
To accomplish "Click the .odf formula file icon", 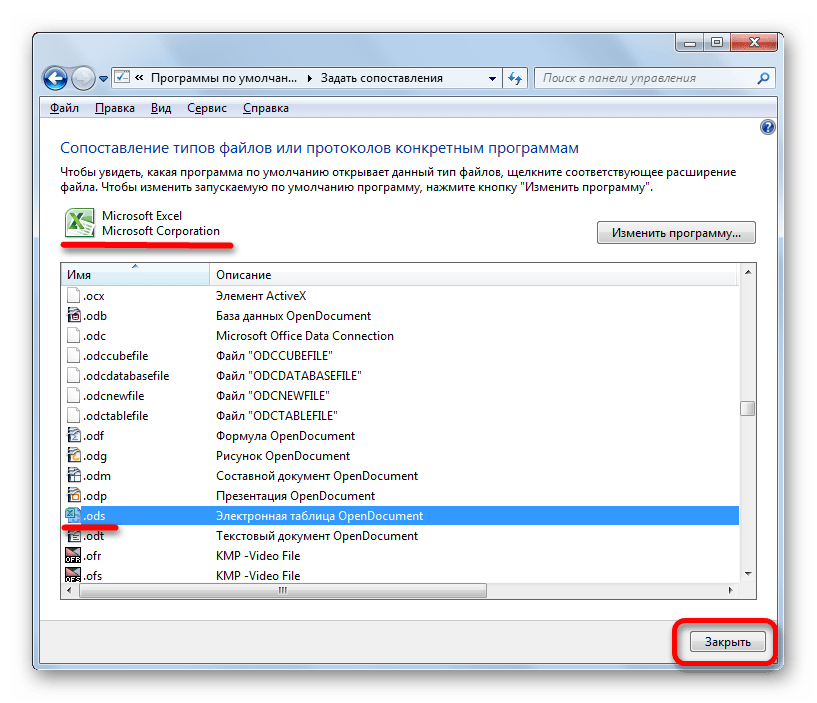I will 74,435.
